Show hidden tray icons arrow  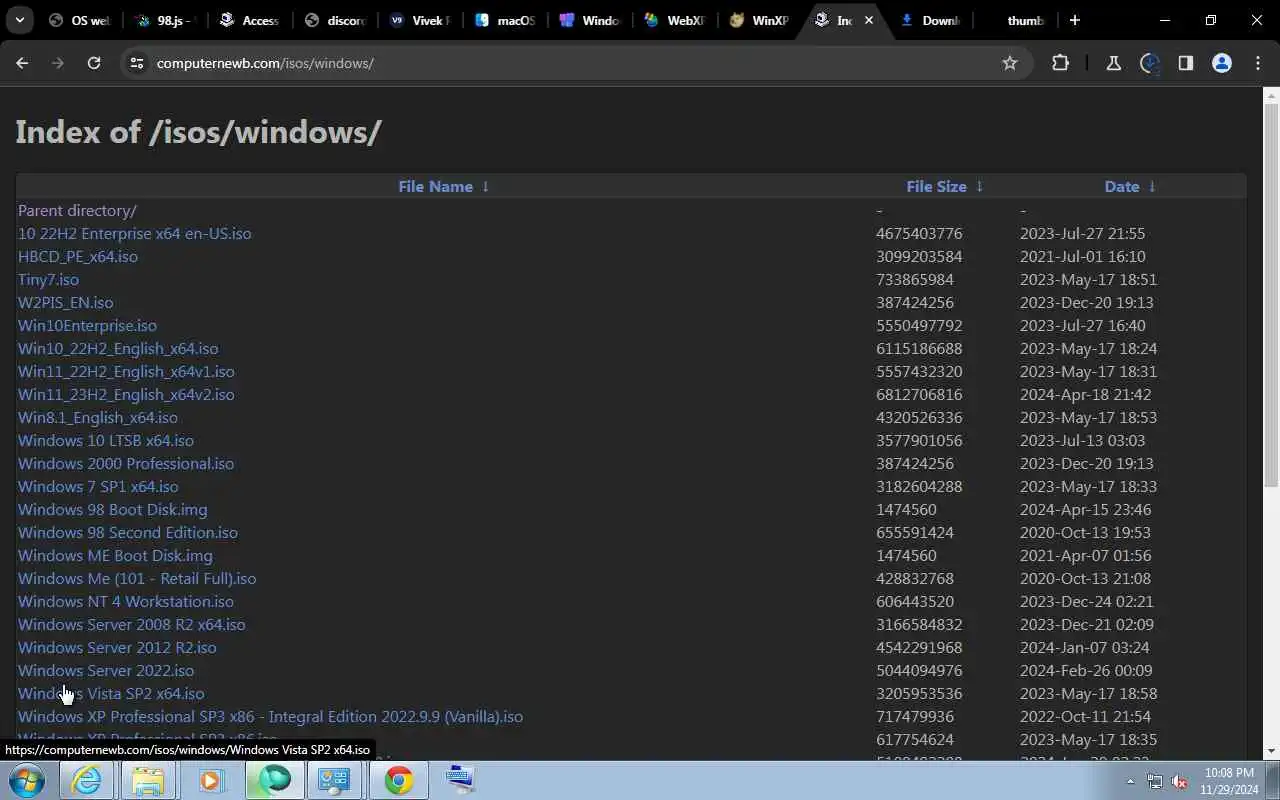coord(1131,781)
